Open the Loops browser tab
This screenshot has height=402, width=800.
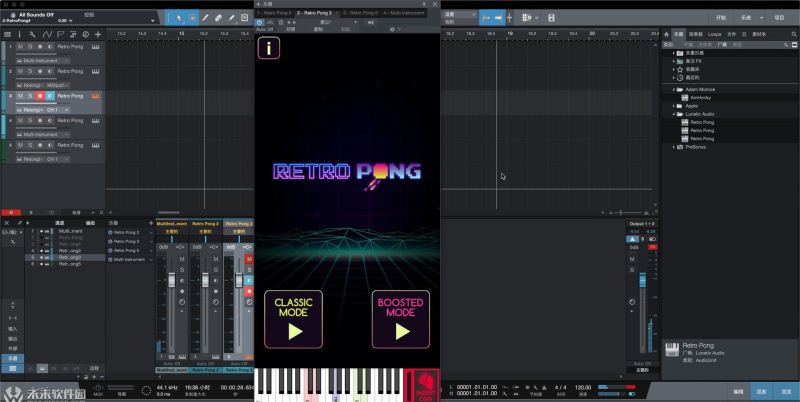(714, 34)
